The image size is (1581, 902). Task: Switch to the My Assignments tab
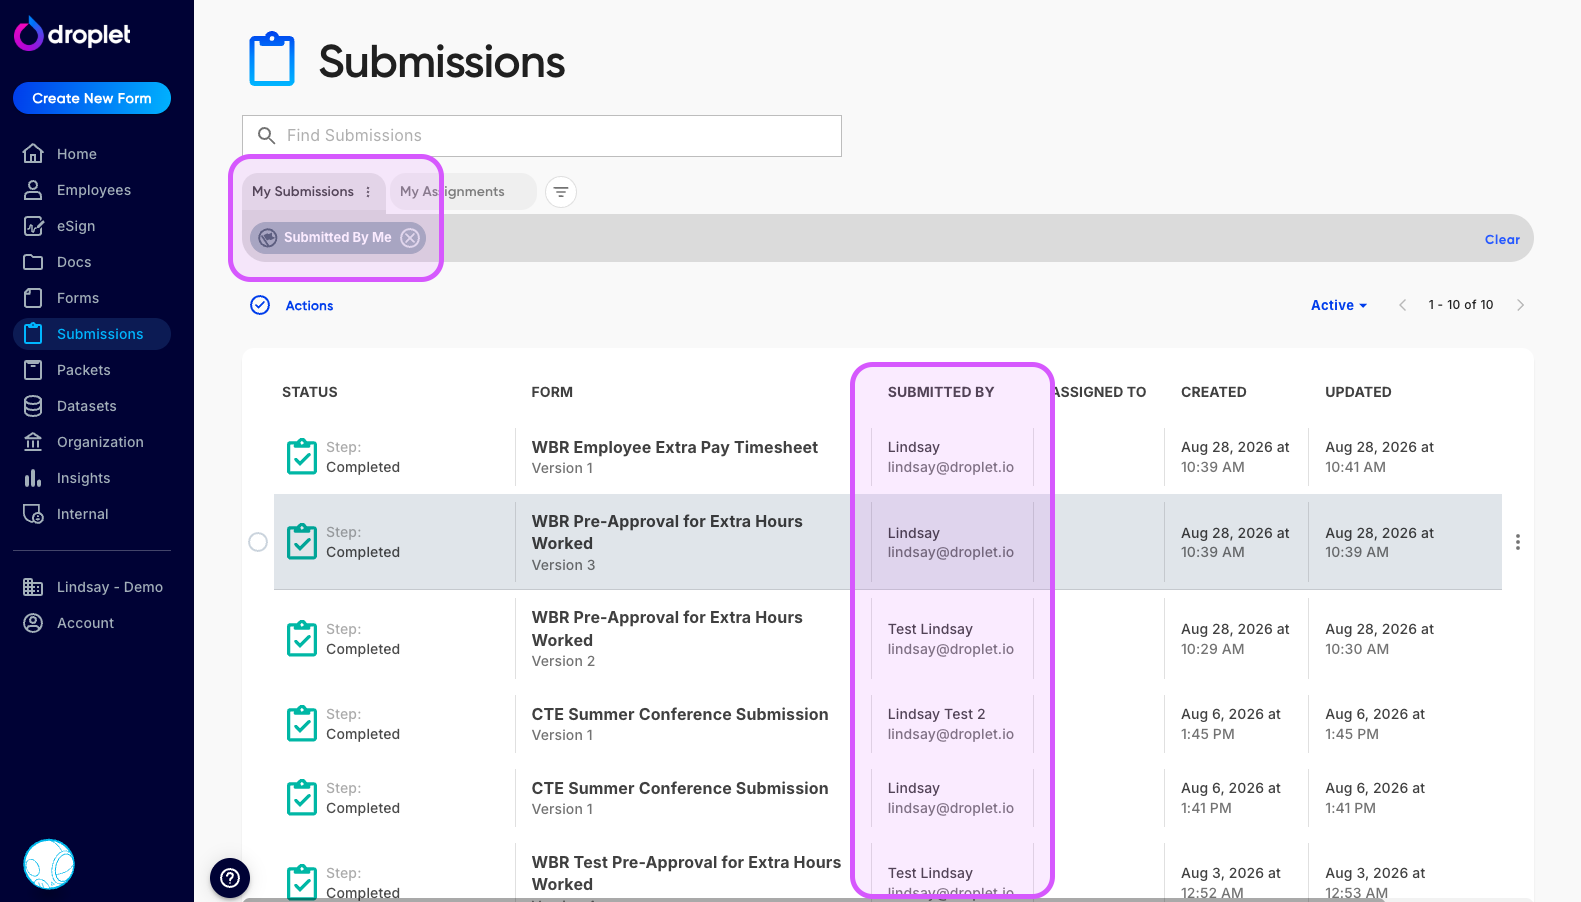point(463,192)
